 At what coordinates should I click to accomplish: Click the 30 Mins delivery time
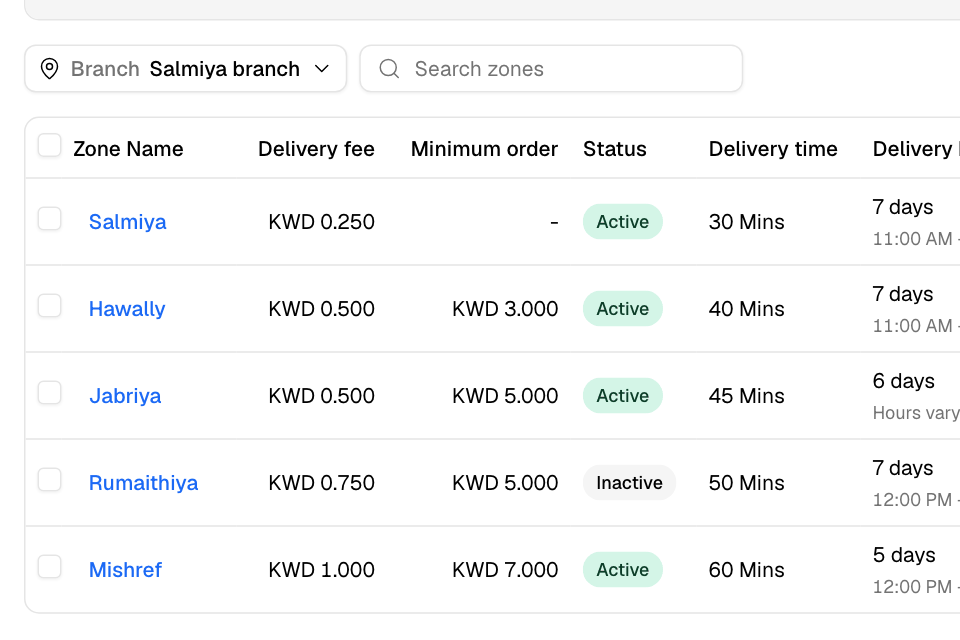coord(746,222)
